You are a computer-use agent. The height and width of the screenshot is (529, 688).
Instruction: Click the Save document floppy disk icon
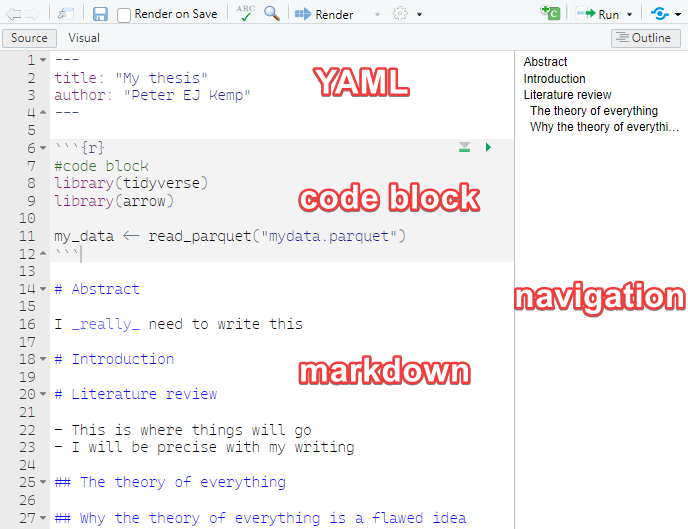point(100,14)
